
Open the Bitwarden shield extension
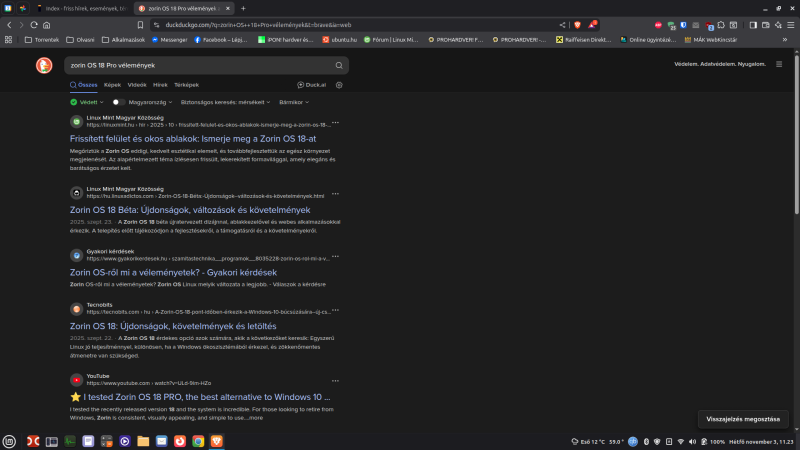coord(683,24)
